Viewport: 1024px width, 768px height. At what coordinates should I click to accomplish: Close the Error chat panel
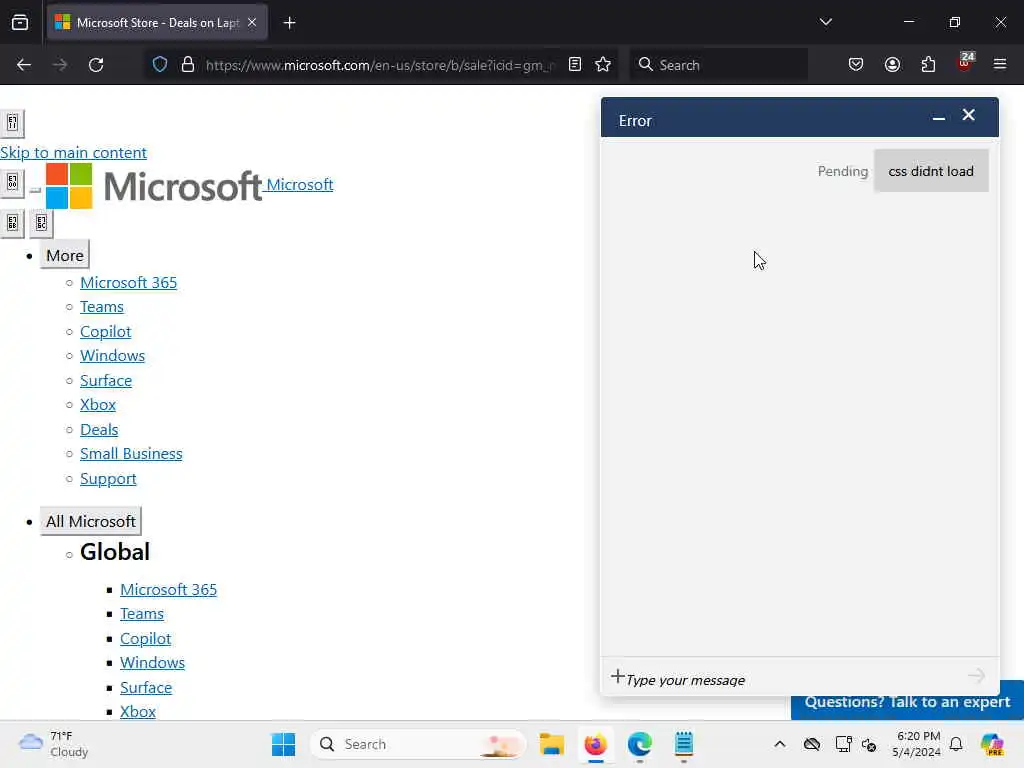tap(968, 116)
